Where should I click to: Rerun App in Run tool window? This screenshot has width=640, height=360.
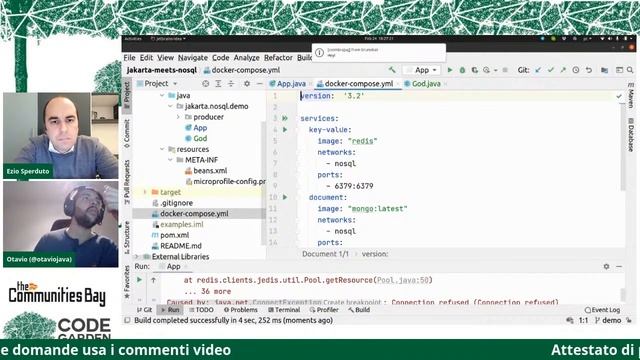(140, 280)
